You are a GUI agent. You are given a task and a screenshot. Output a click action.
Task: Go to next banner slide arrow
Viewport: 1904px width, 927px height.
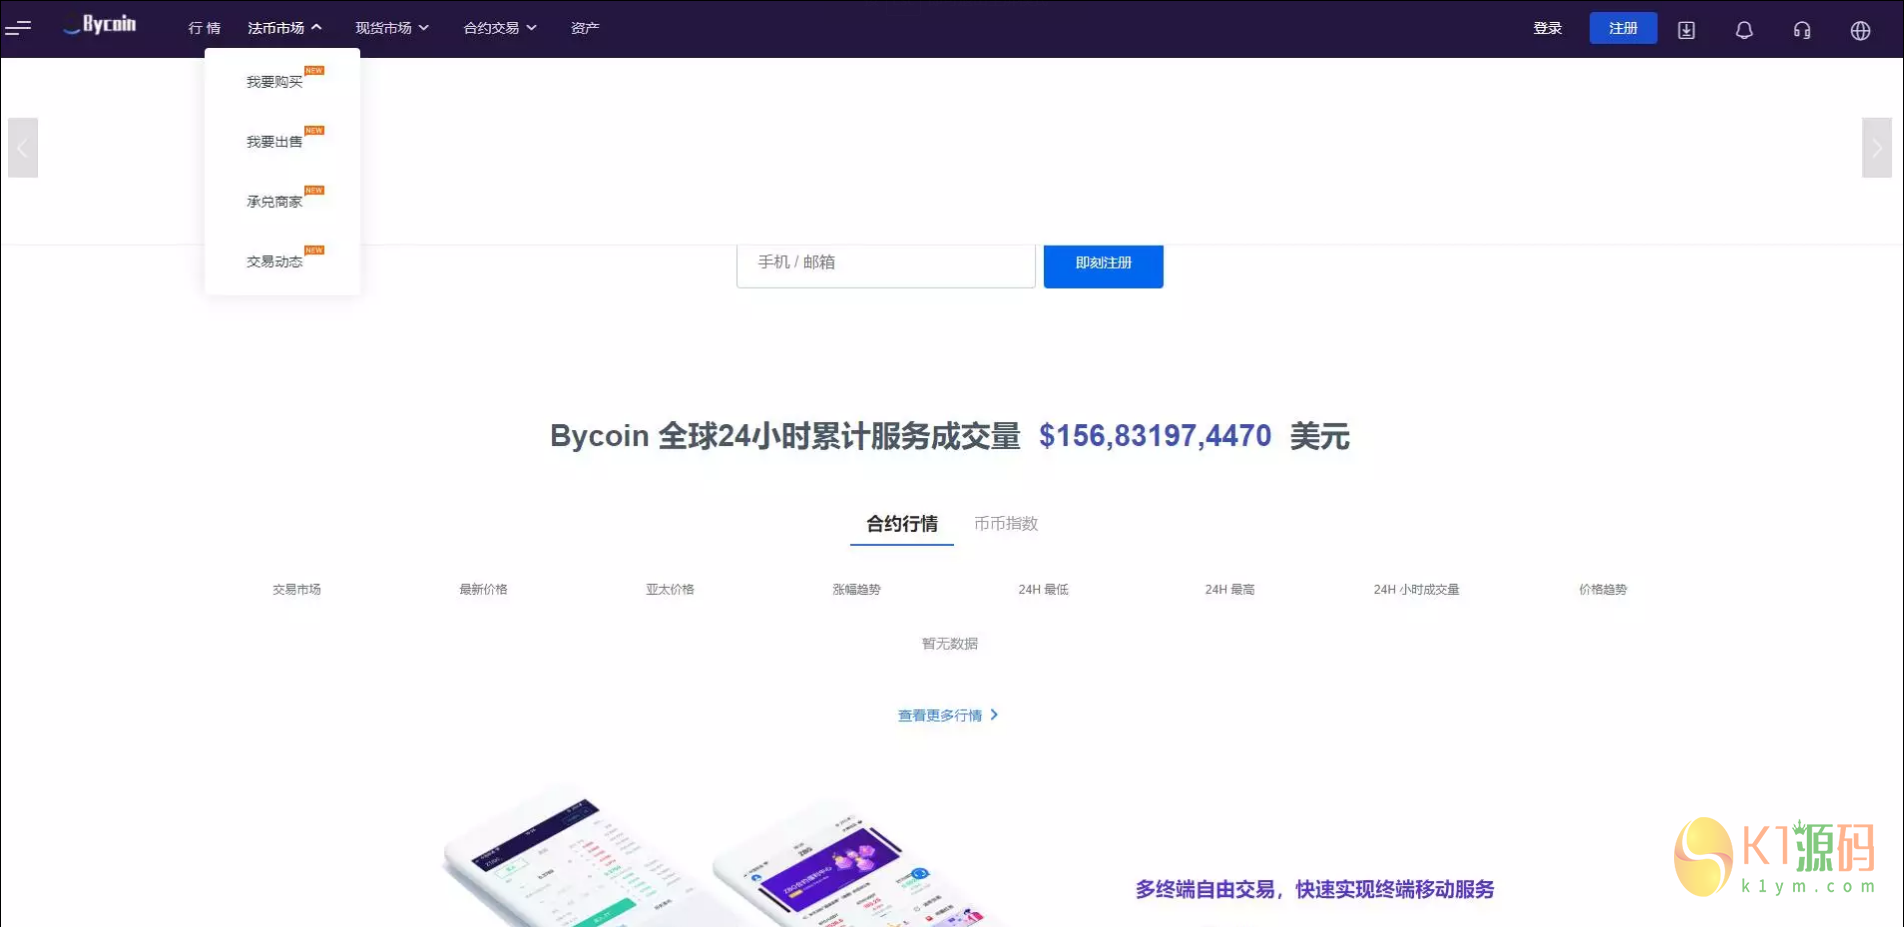1877,148
